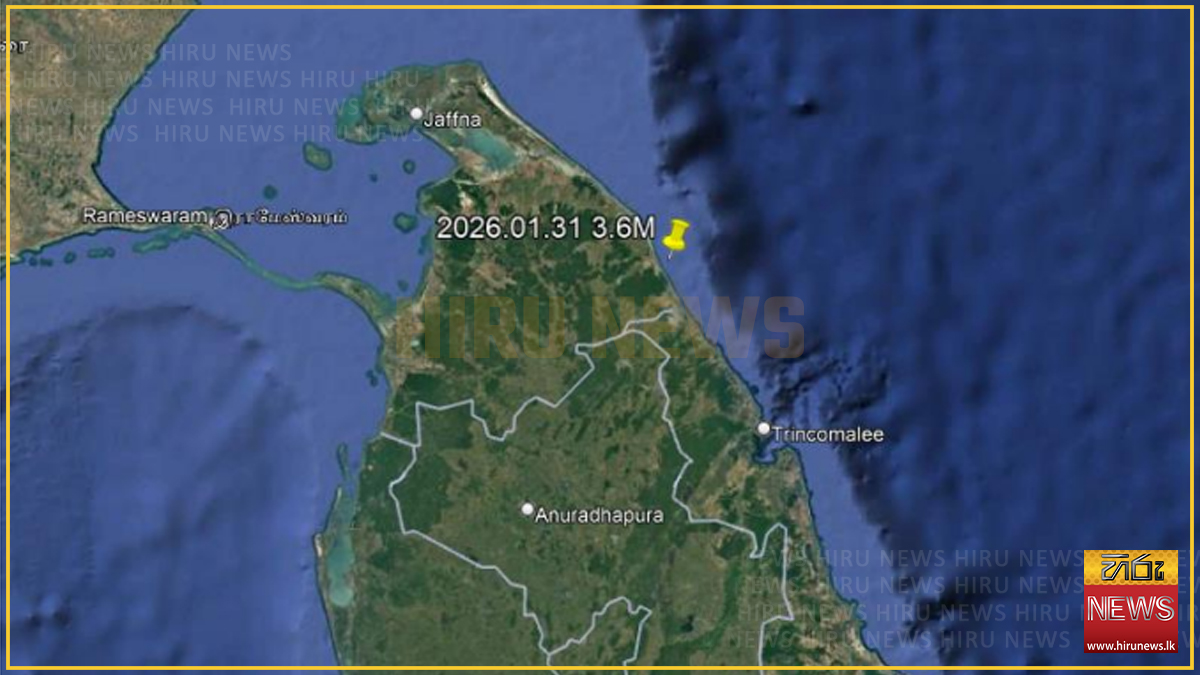Viewport: 1200px width, 675px height.
Task: Toggle the Jaffna place label
Action: [x=452, y=118]
